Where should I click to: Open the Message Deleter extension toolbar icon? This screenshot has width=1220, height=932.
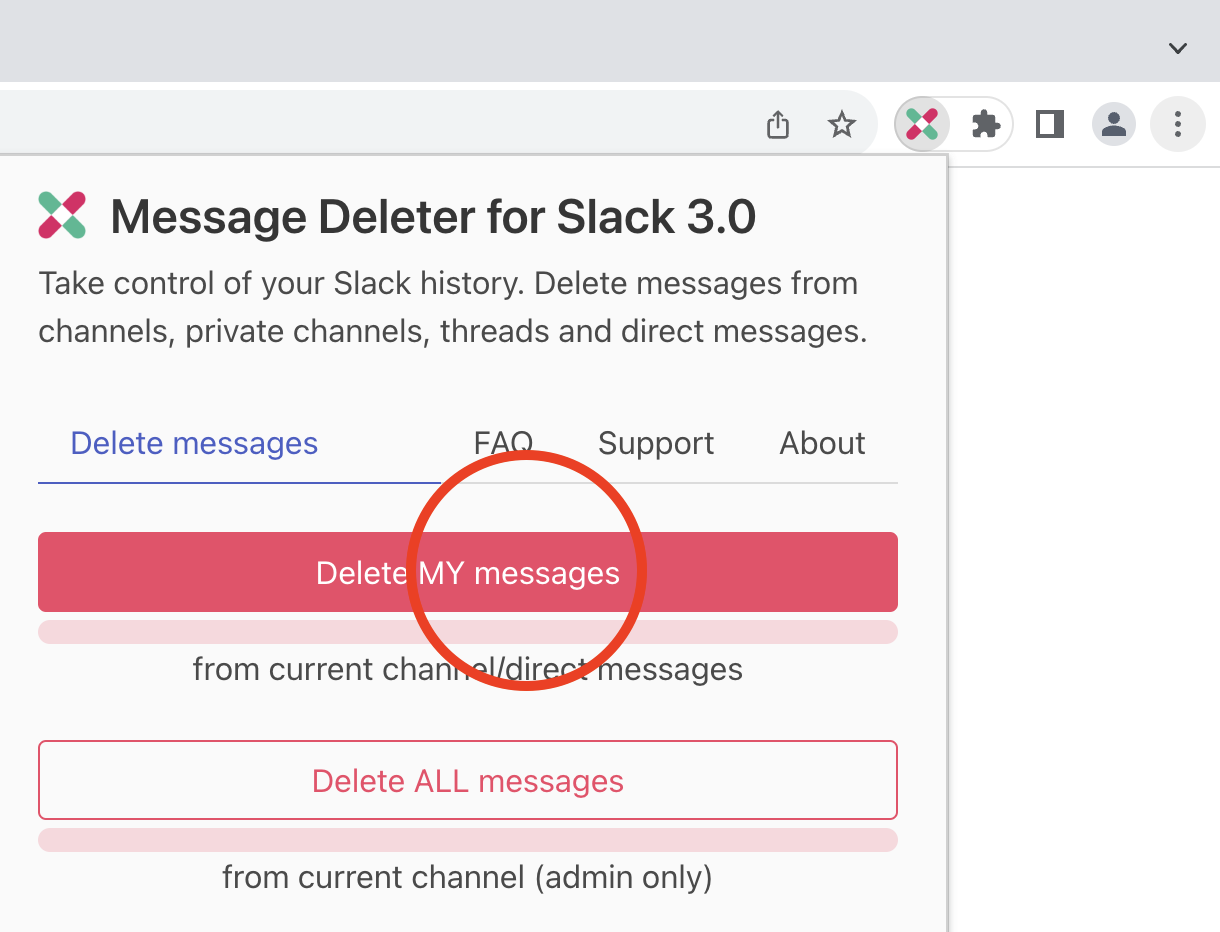920,124
